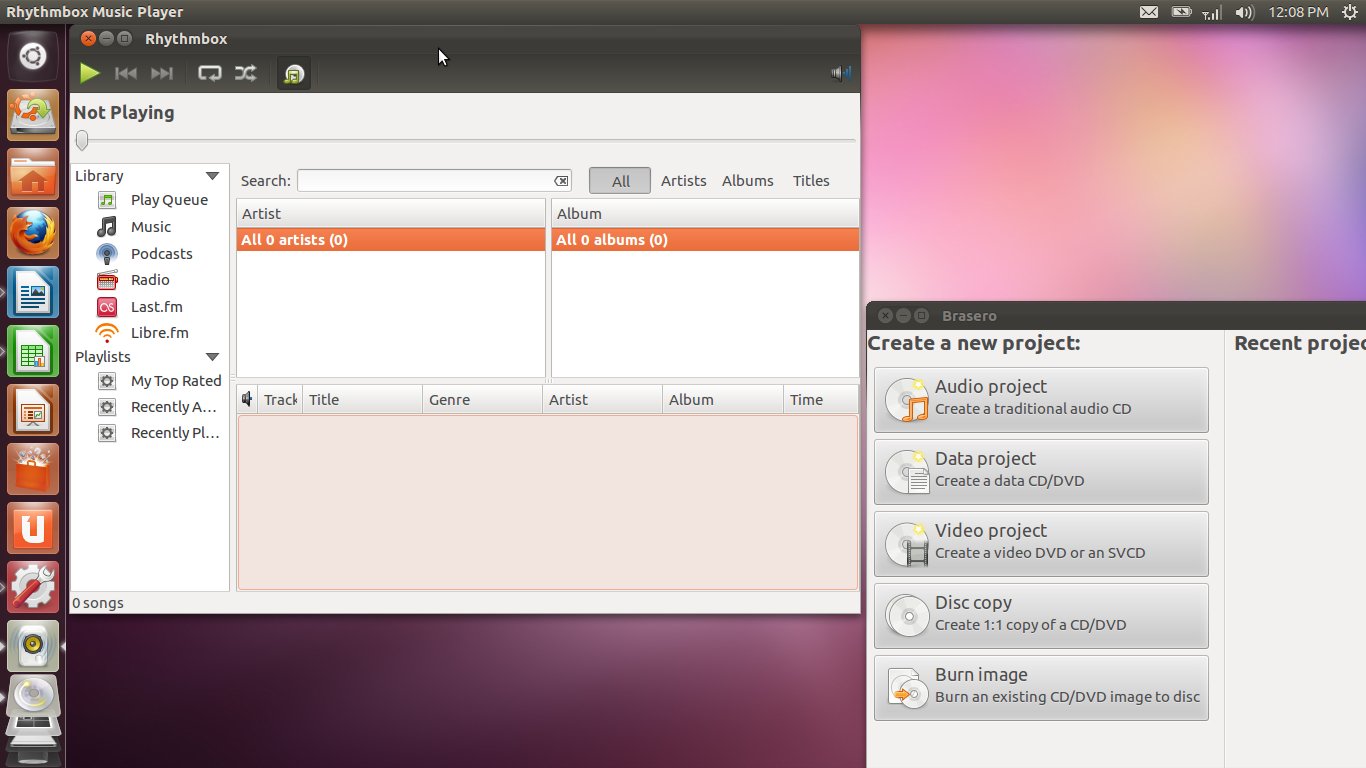The height and width of the screenshot is (768, 1366).
Task: Open Last.fm in the Library sidebar
Action: pyautogui.click(x=156, y=307)
